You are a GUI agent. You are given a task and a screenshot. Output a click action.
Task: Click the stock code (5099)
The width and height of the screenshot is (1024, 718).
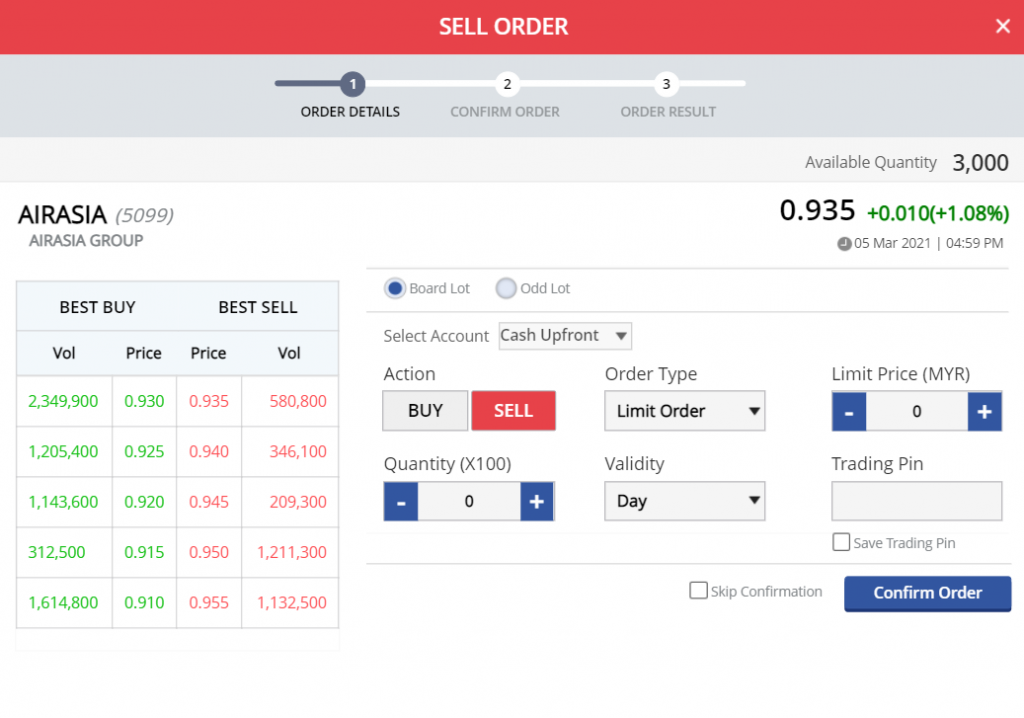(x=144, y=215)
